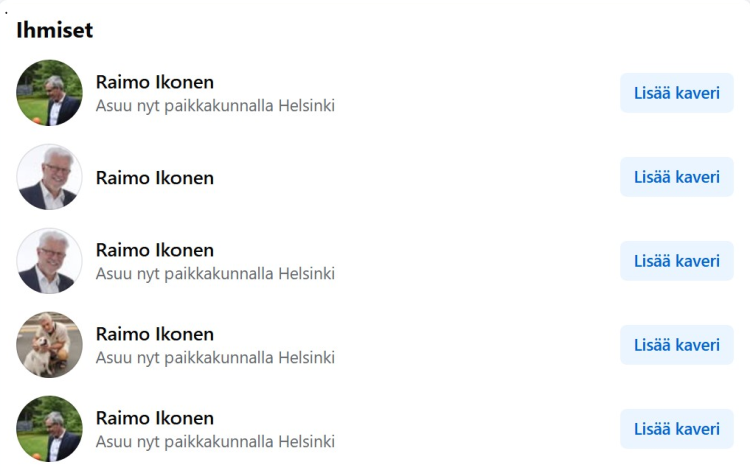Click the Ihmiset section heading
This screenshot has height=476, width=750.
[x=55, y=30]
